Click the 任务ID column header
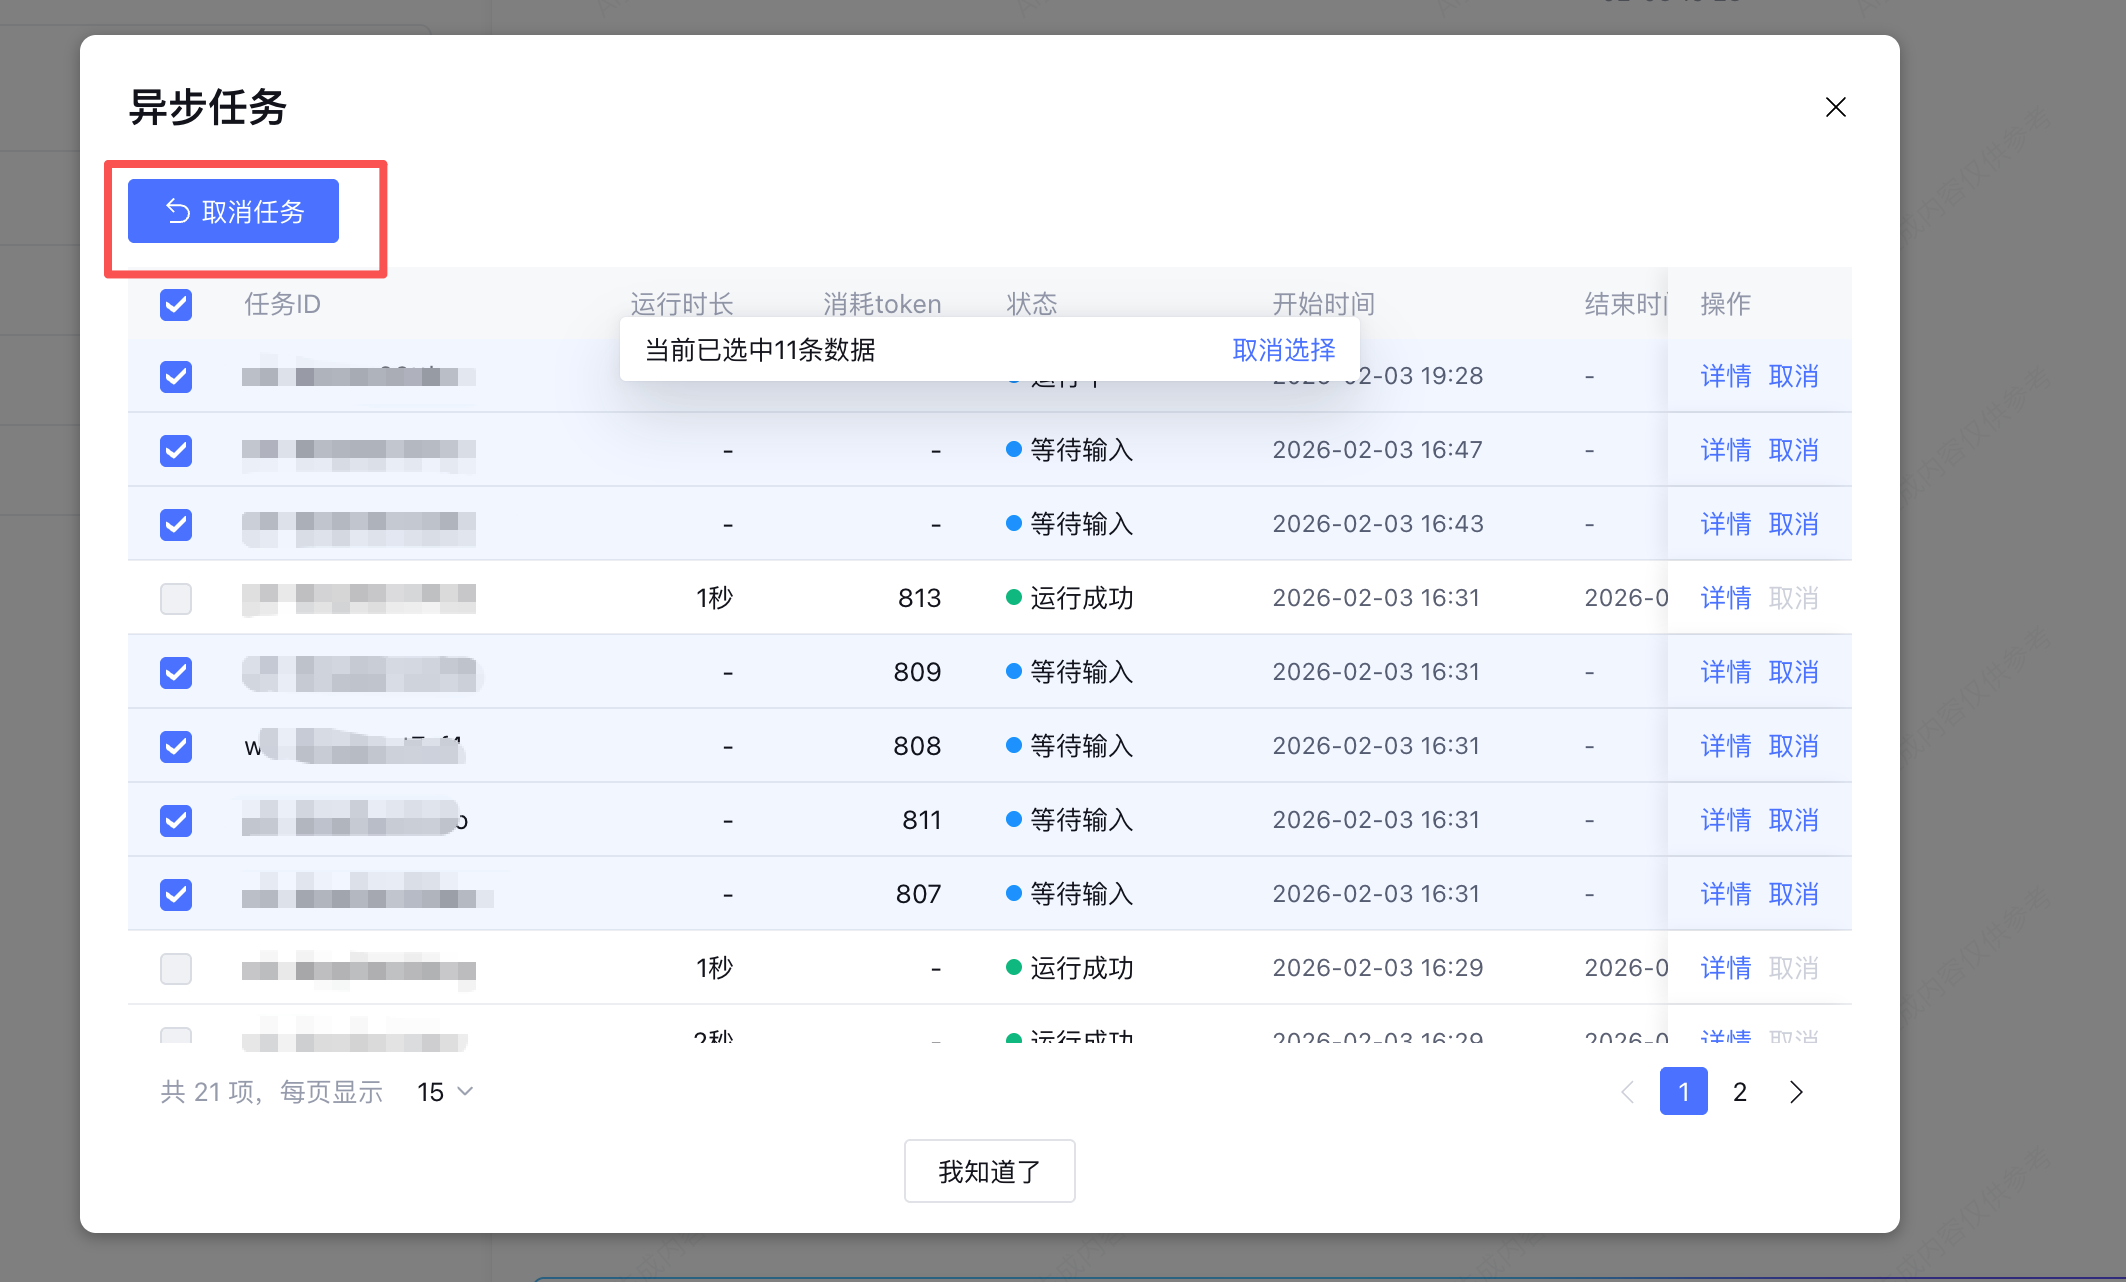 [x=283, y=304]
